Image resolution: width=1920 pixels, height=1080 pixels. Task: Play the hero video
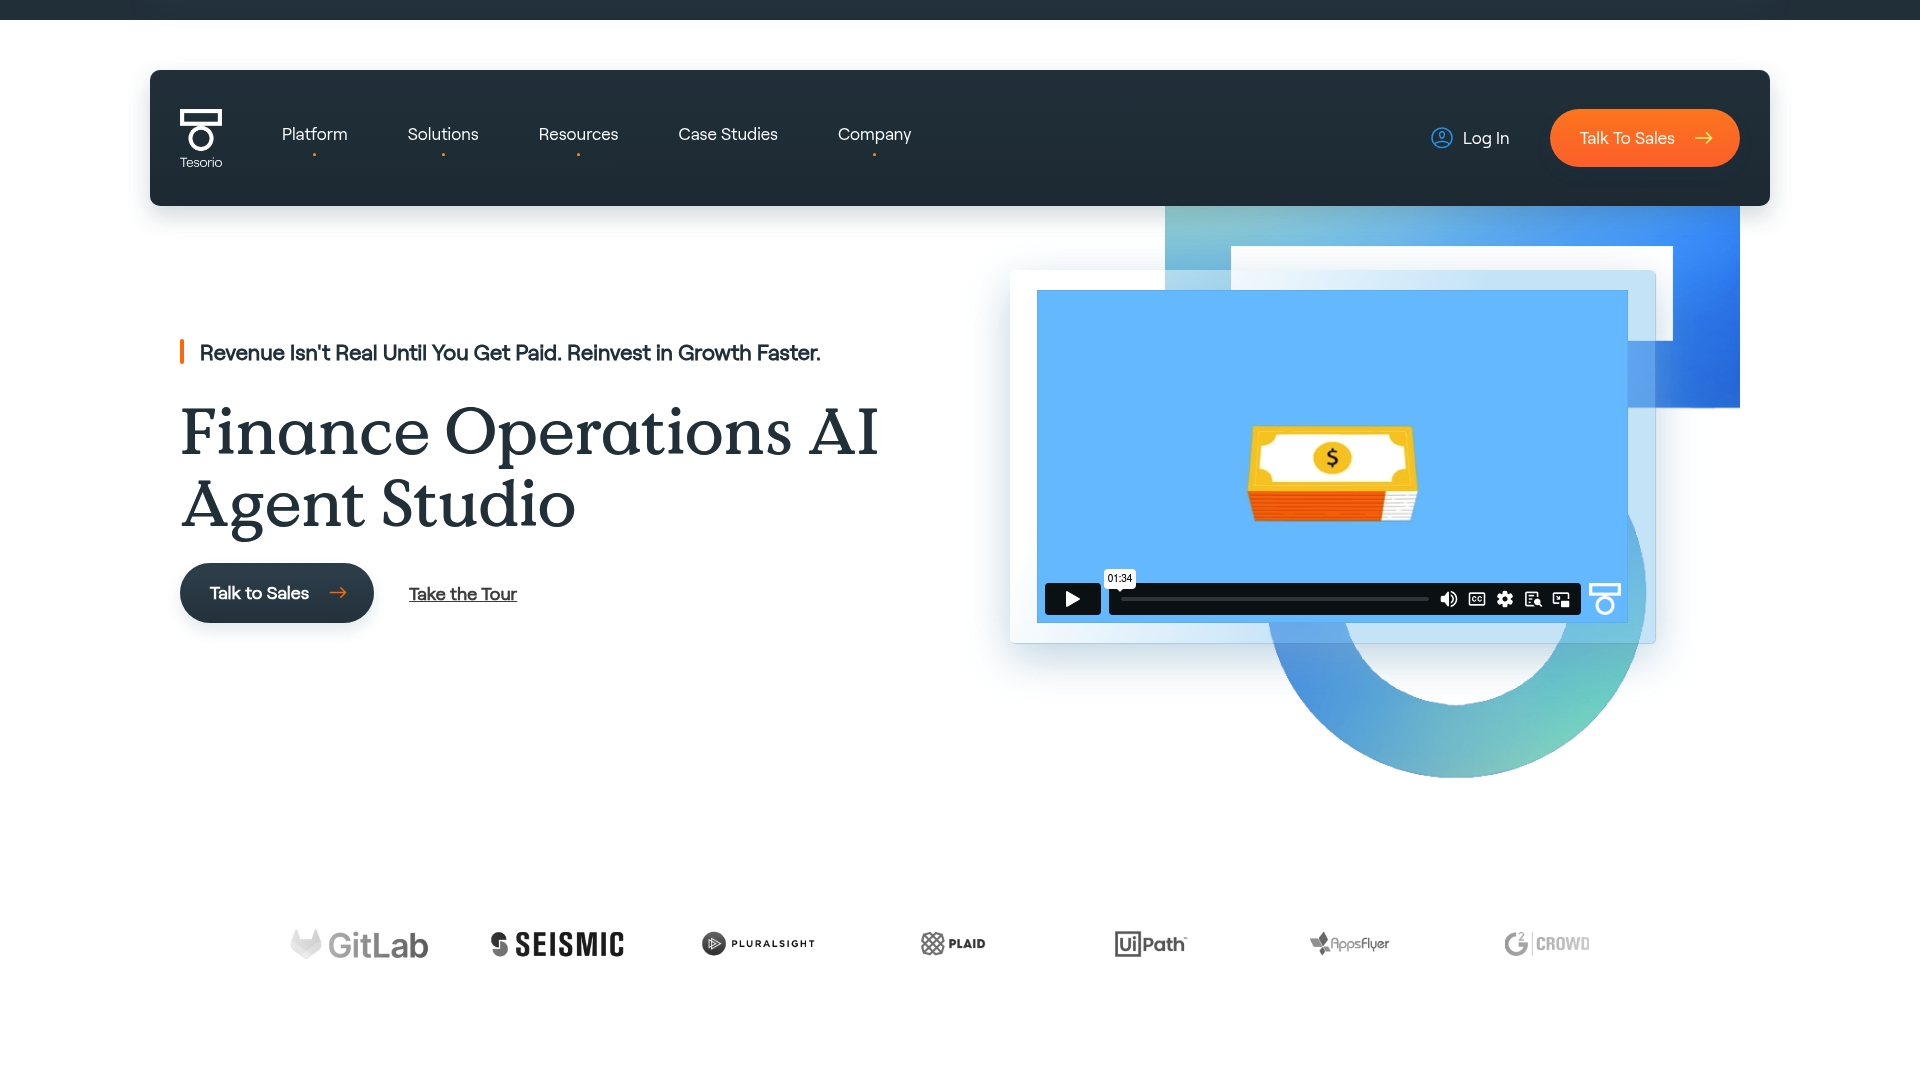(x=1072, y=599)
